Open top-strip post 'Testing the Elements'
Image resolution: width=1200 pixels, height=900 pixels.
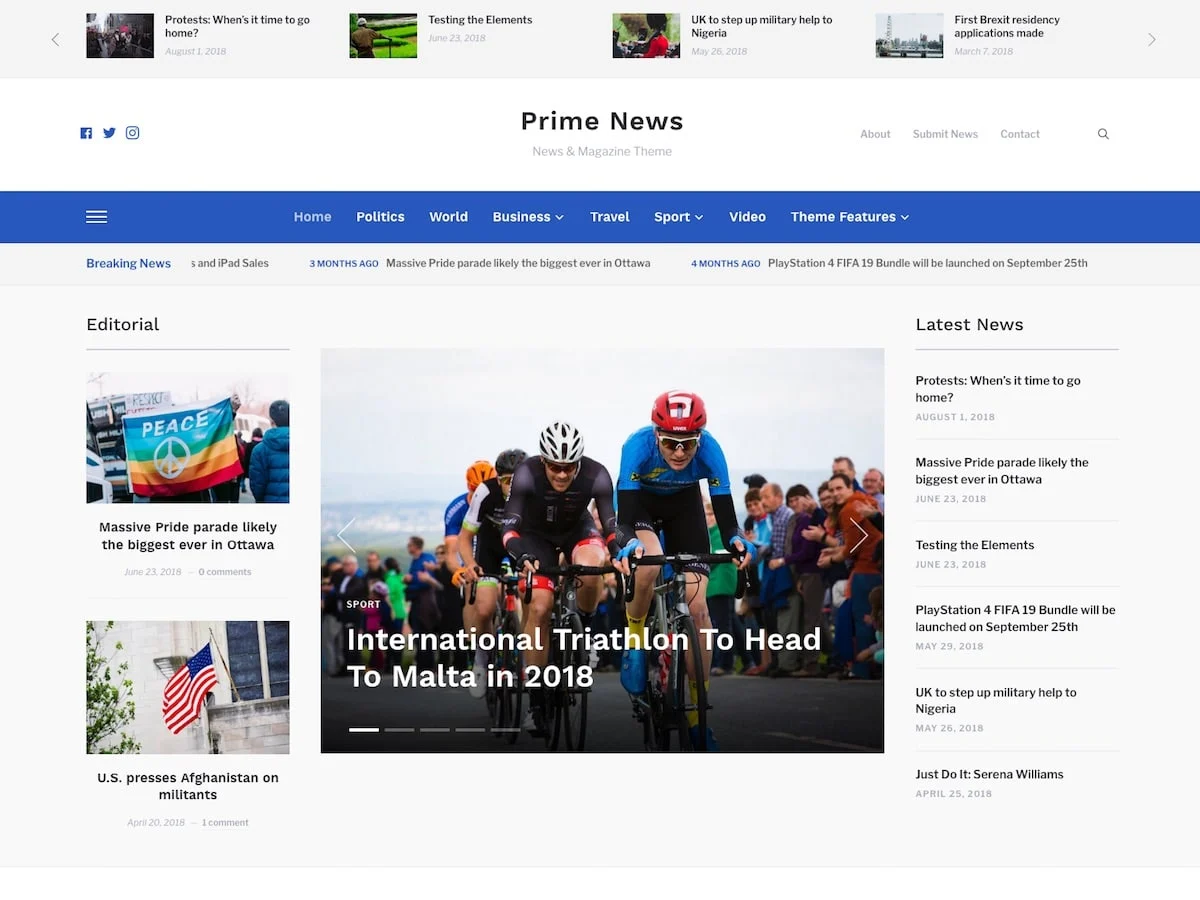(480, 20)
